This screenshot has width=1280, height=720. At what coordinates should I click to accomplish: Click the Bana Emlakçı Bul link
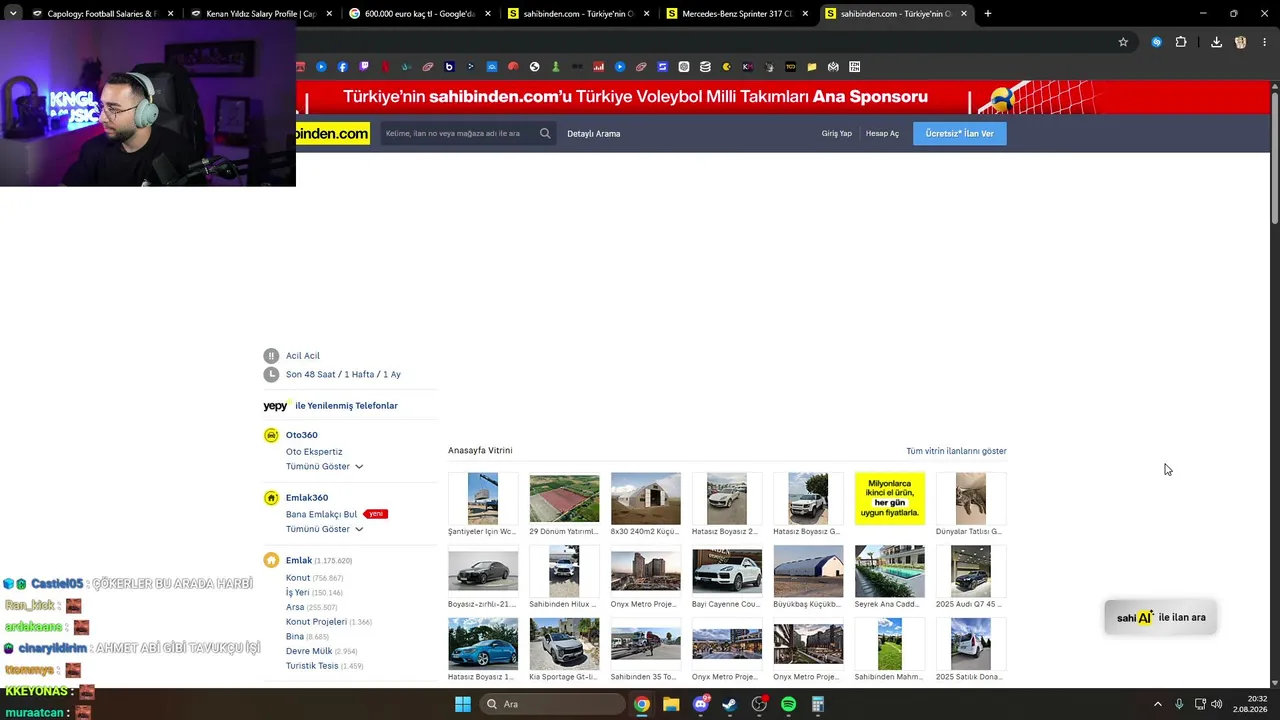pos(321,514)
